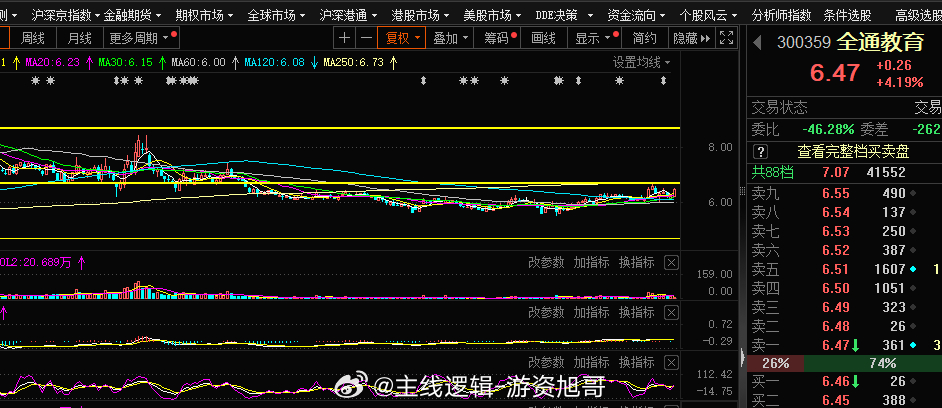Open the DDE决策 menu
Viewport: 942px width, 408px height.
tap(564, 14)
